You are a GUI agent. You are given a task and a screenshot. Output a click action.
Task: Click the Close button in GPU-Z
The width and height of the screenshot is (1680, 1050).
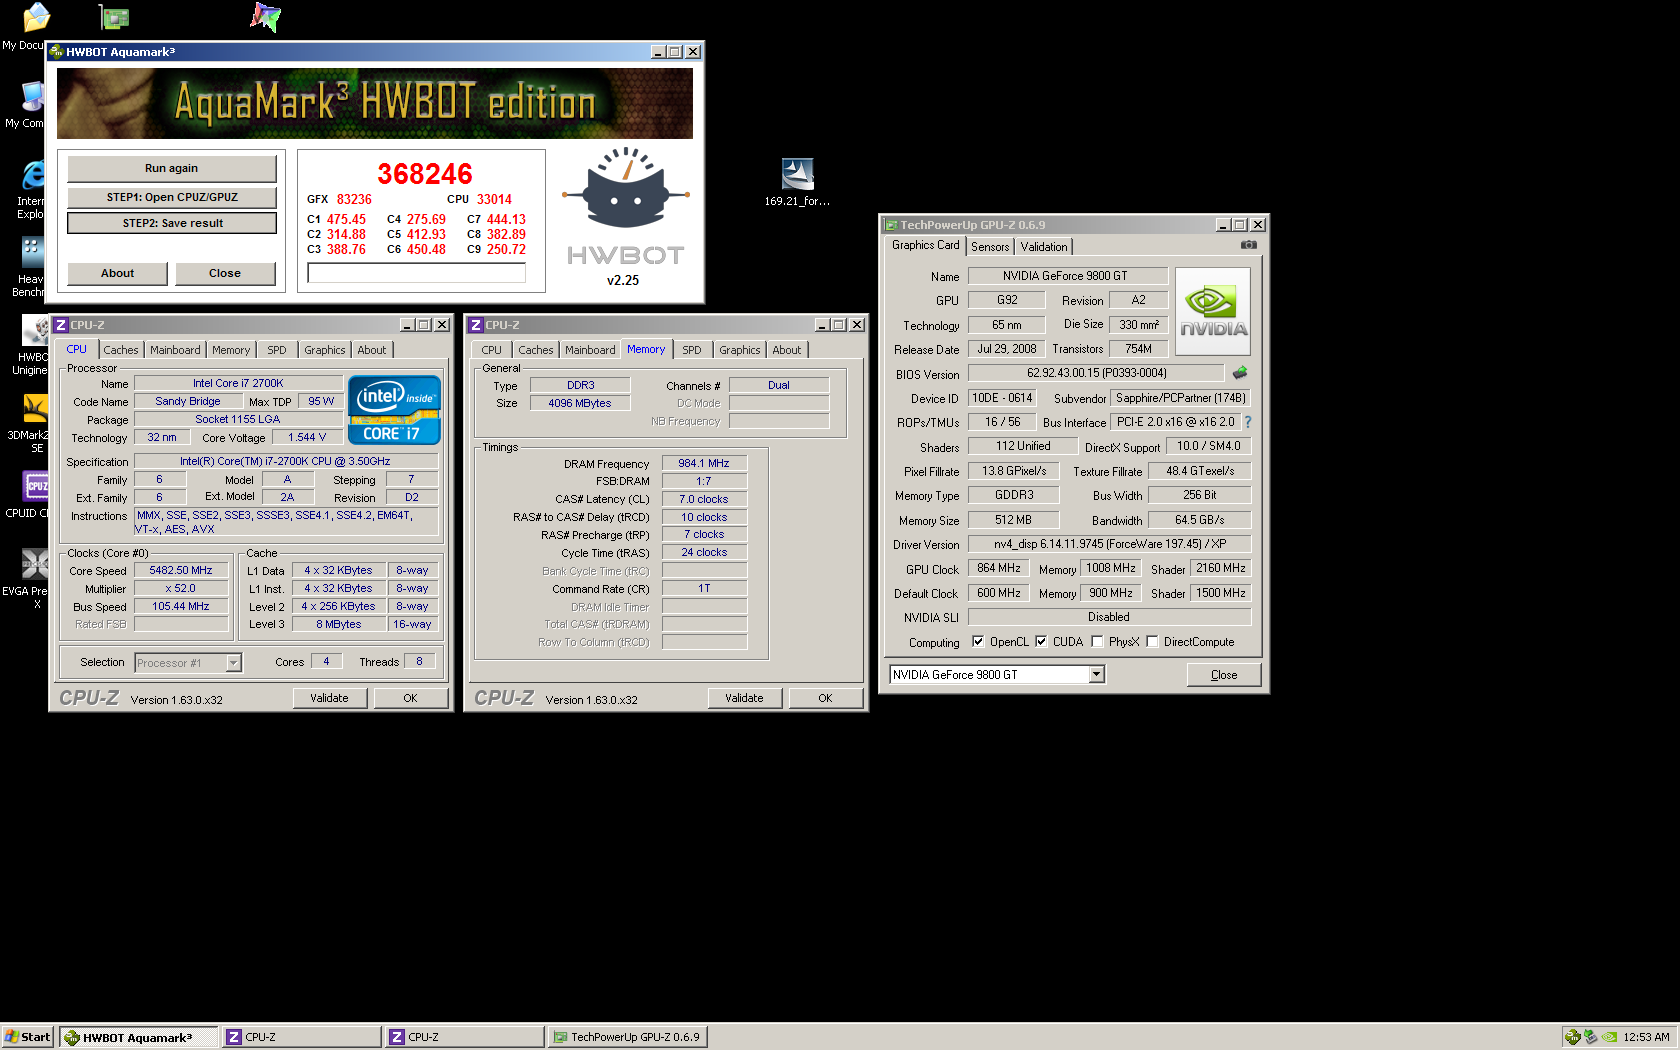pos(1224,675)
